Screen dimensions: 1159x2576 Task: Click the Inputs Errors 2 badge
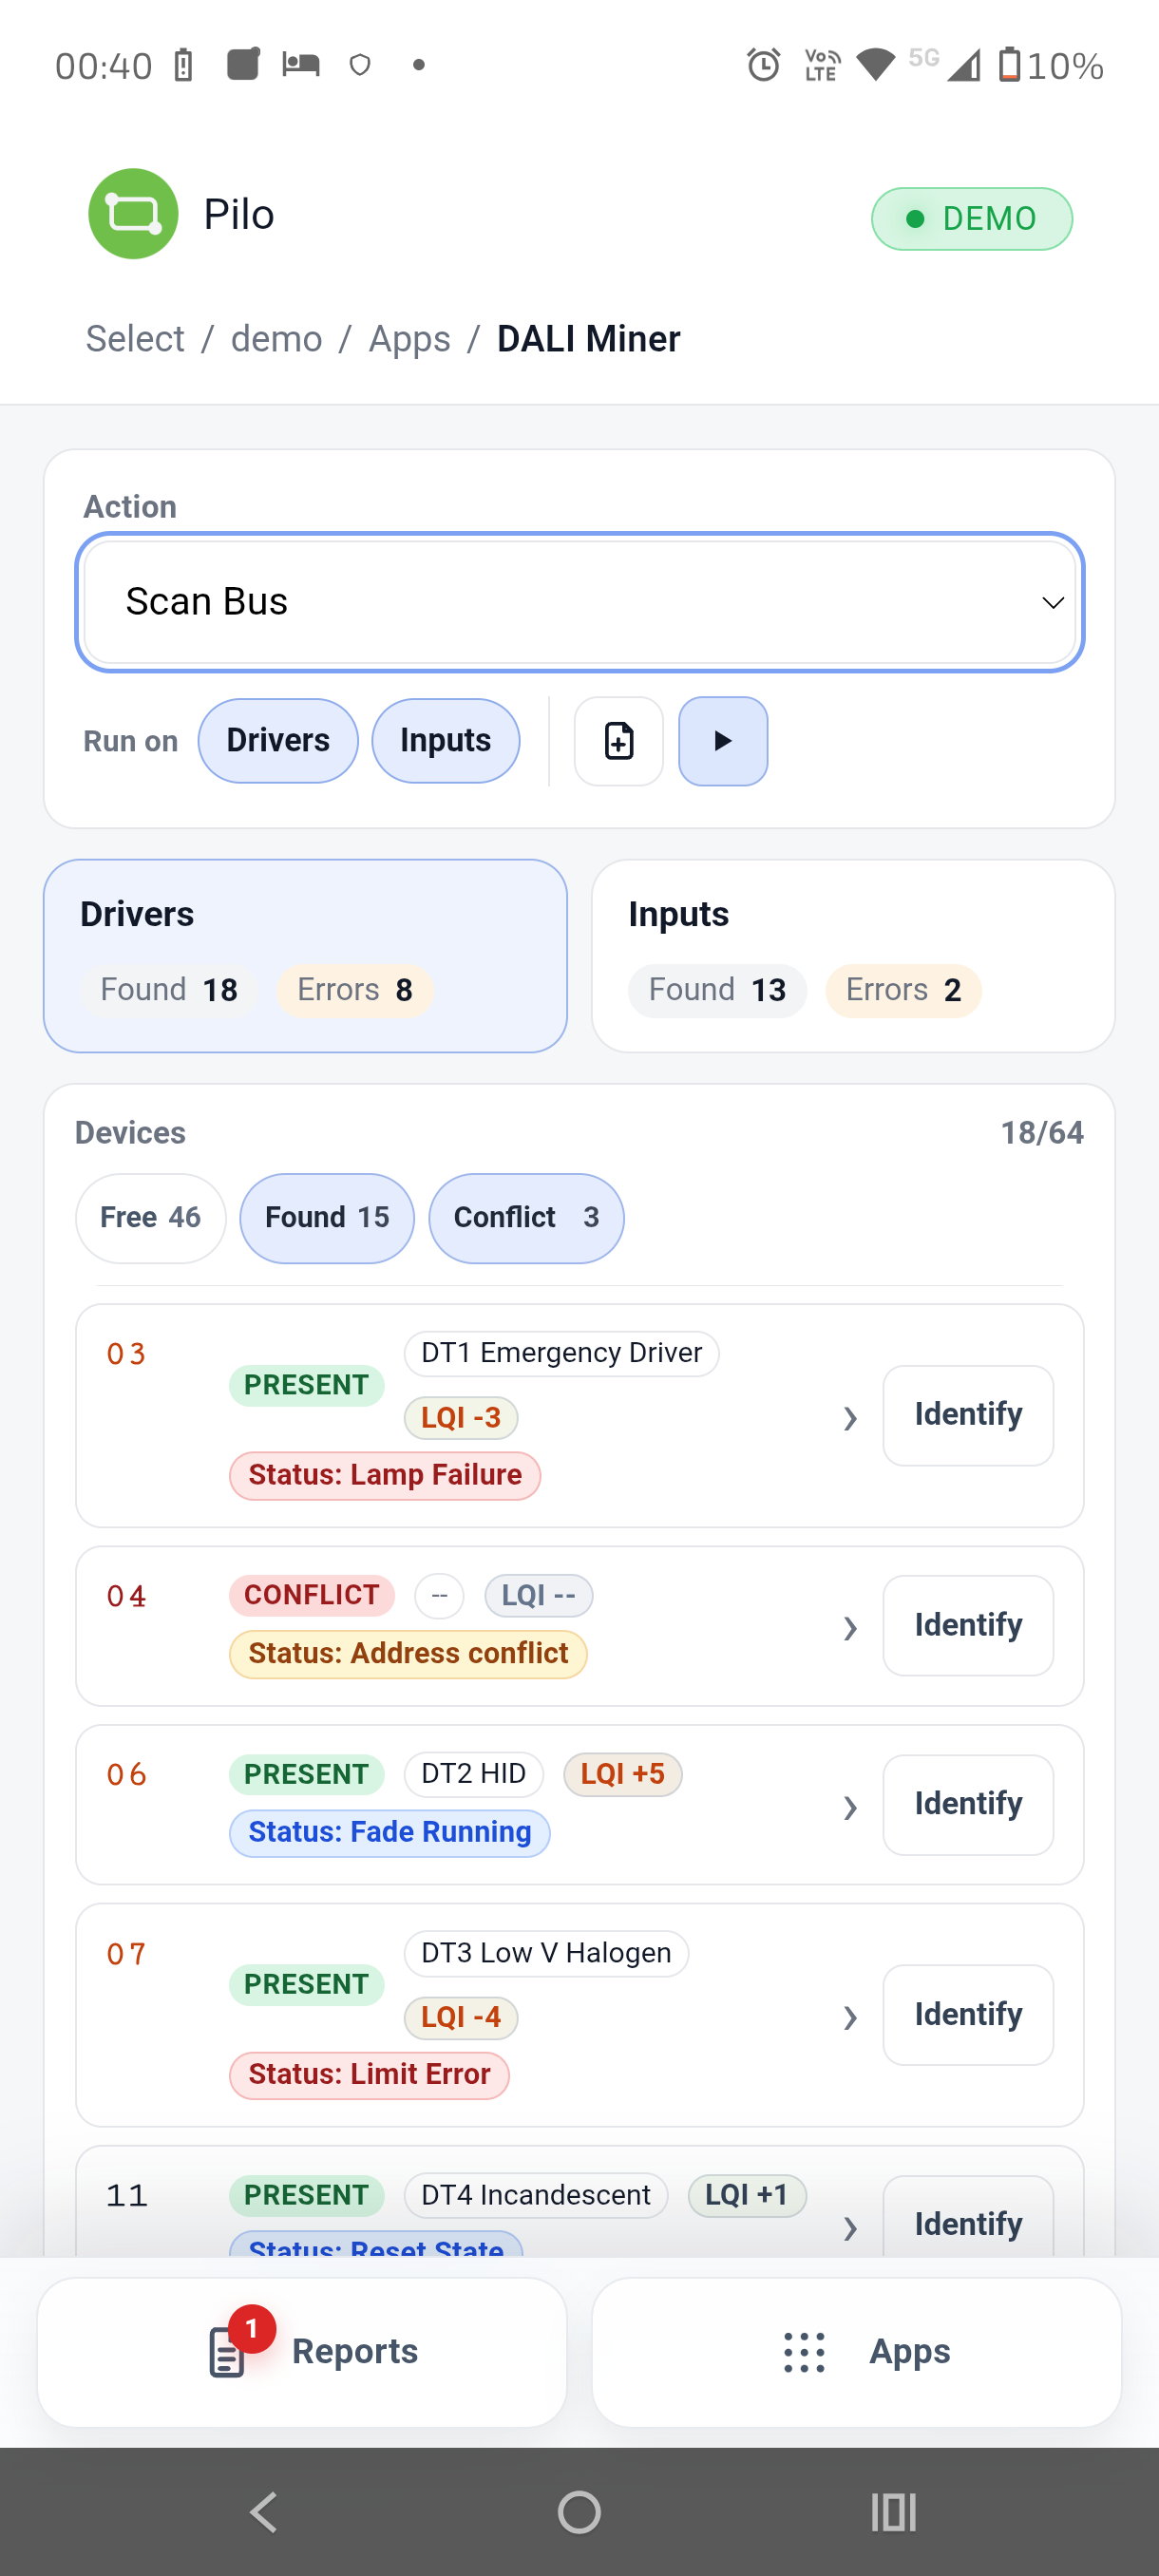(903, 990)
